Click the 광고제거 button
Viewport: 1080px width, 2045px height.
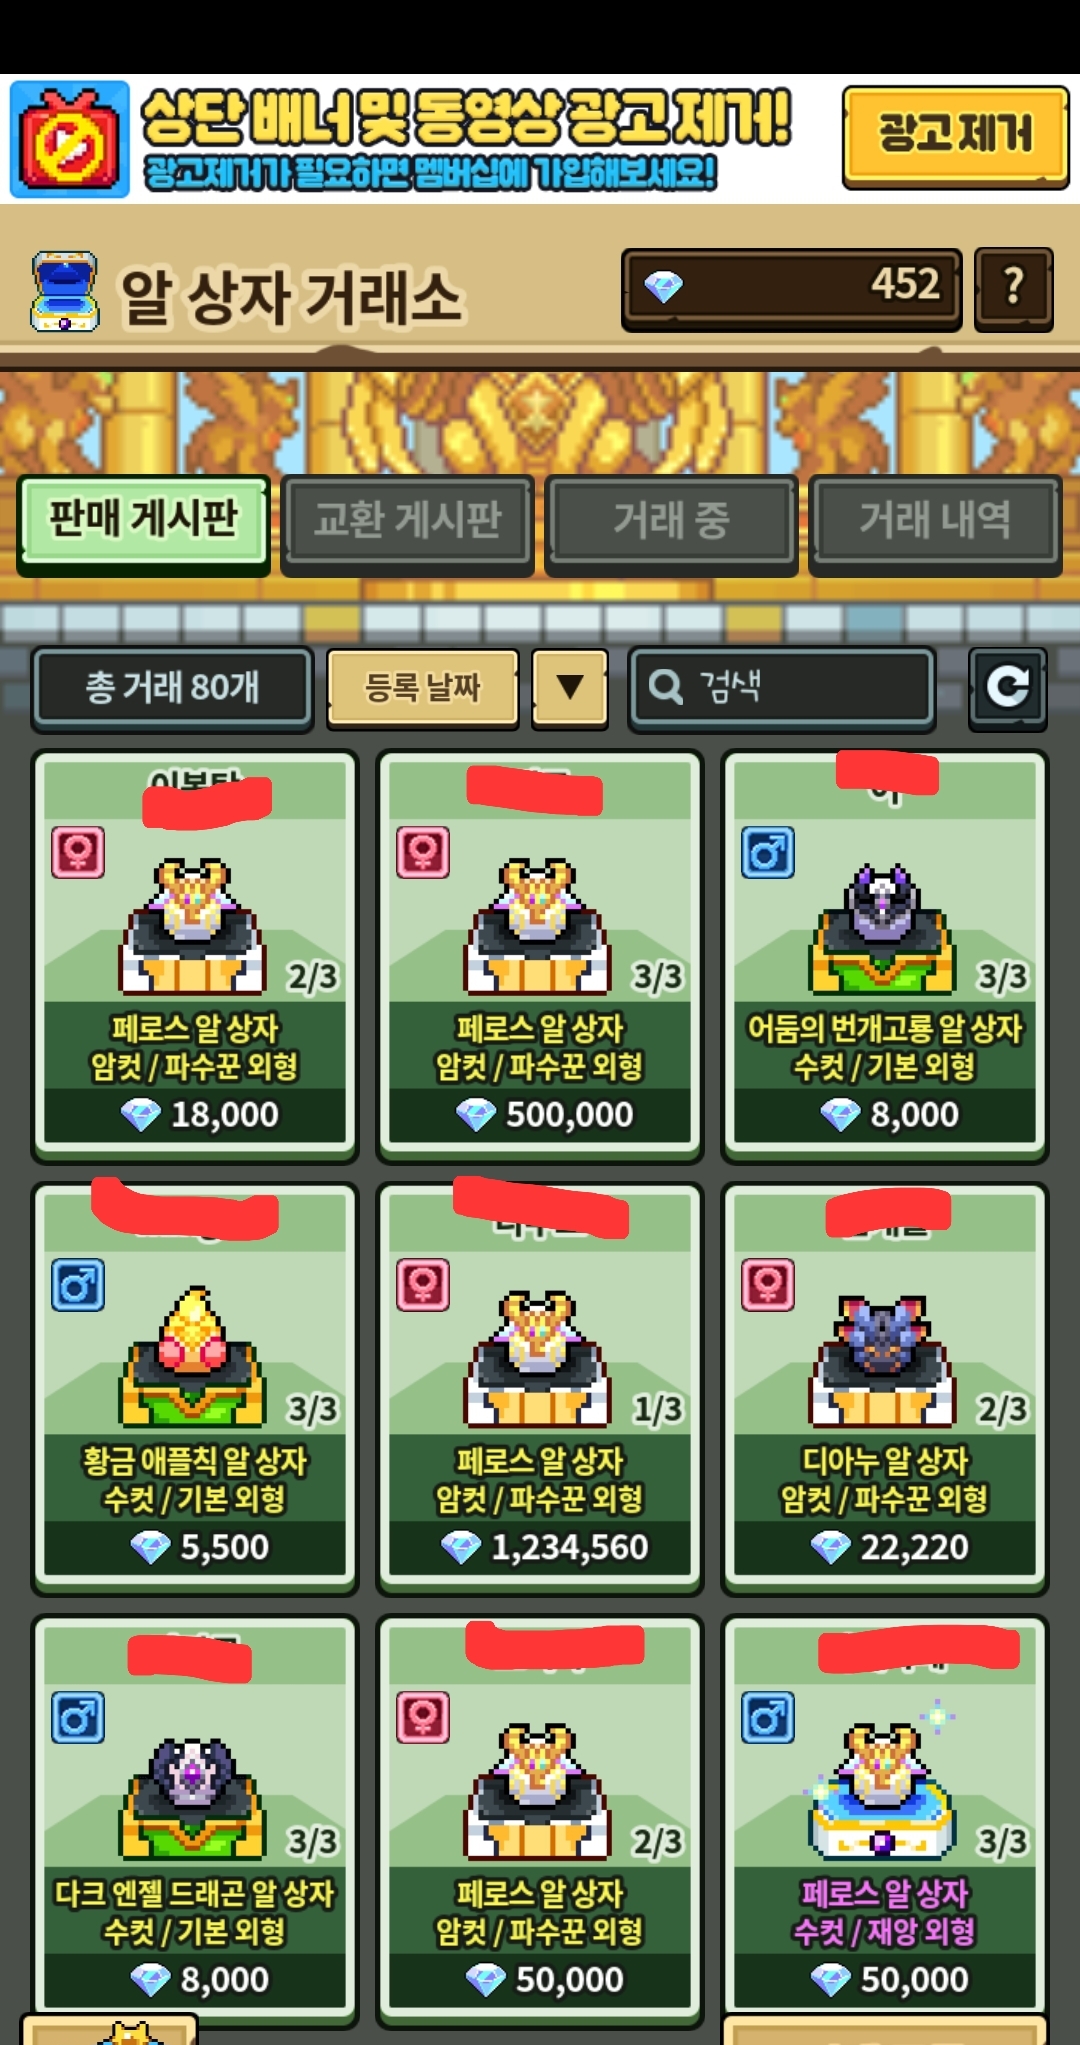[956, 136]
